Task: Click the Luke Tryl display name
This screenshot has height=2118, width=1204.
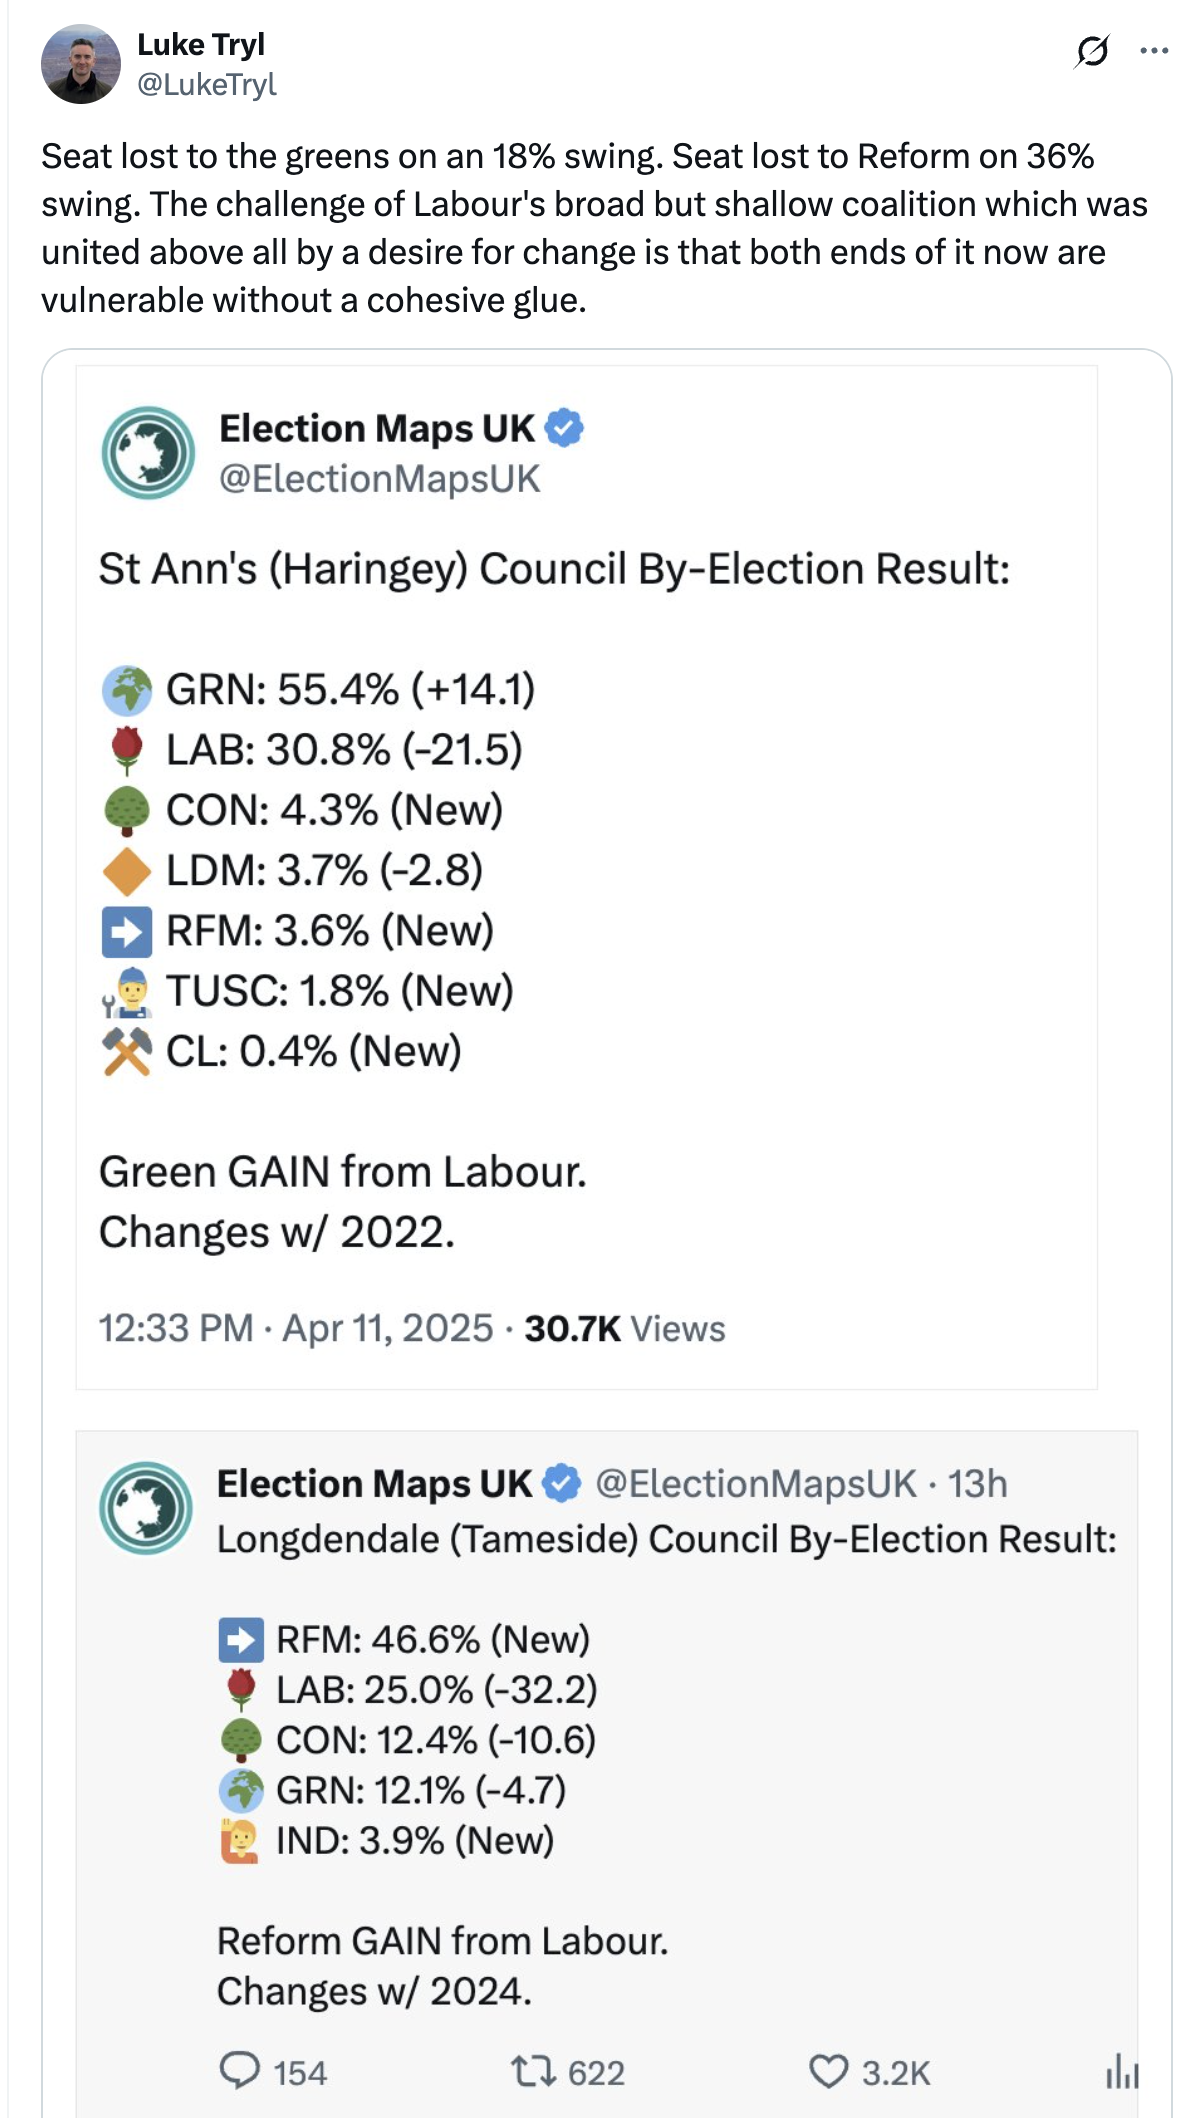Action: coord(201,44)
